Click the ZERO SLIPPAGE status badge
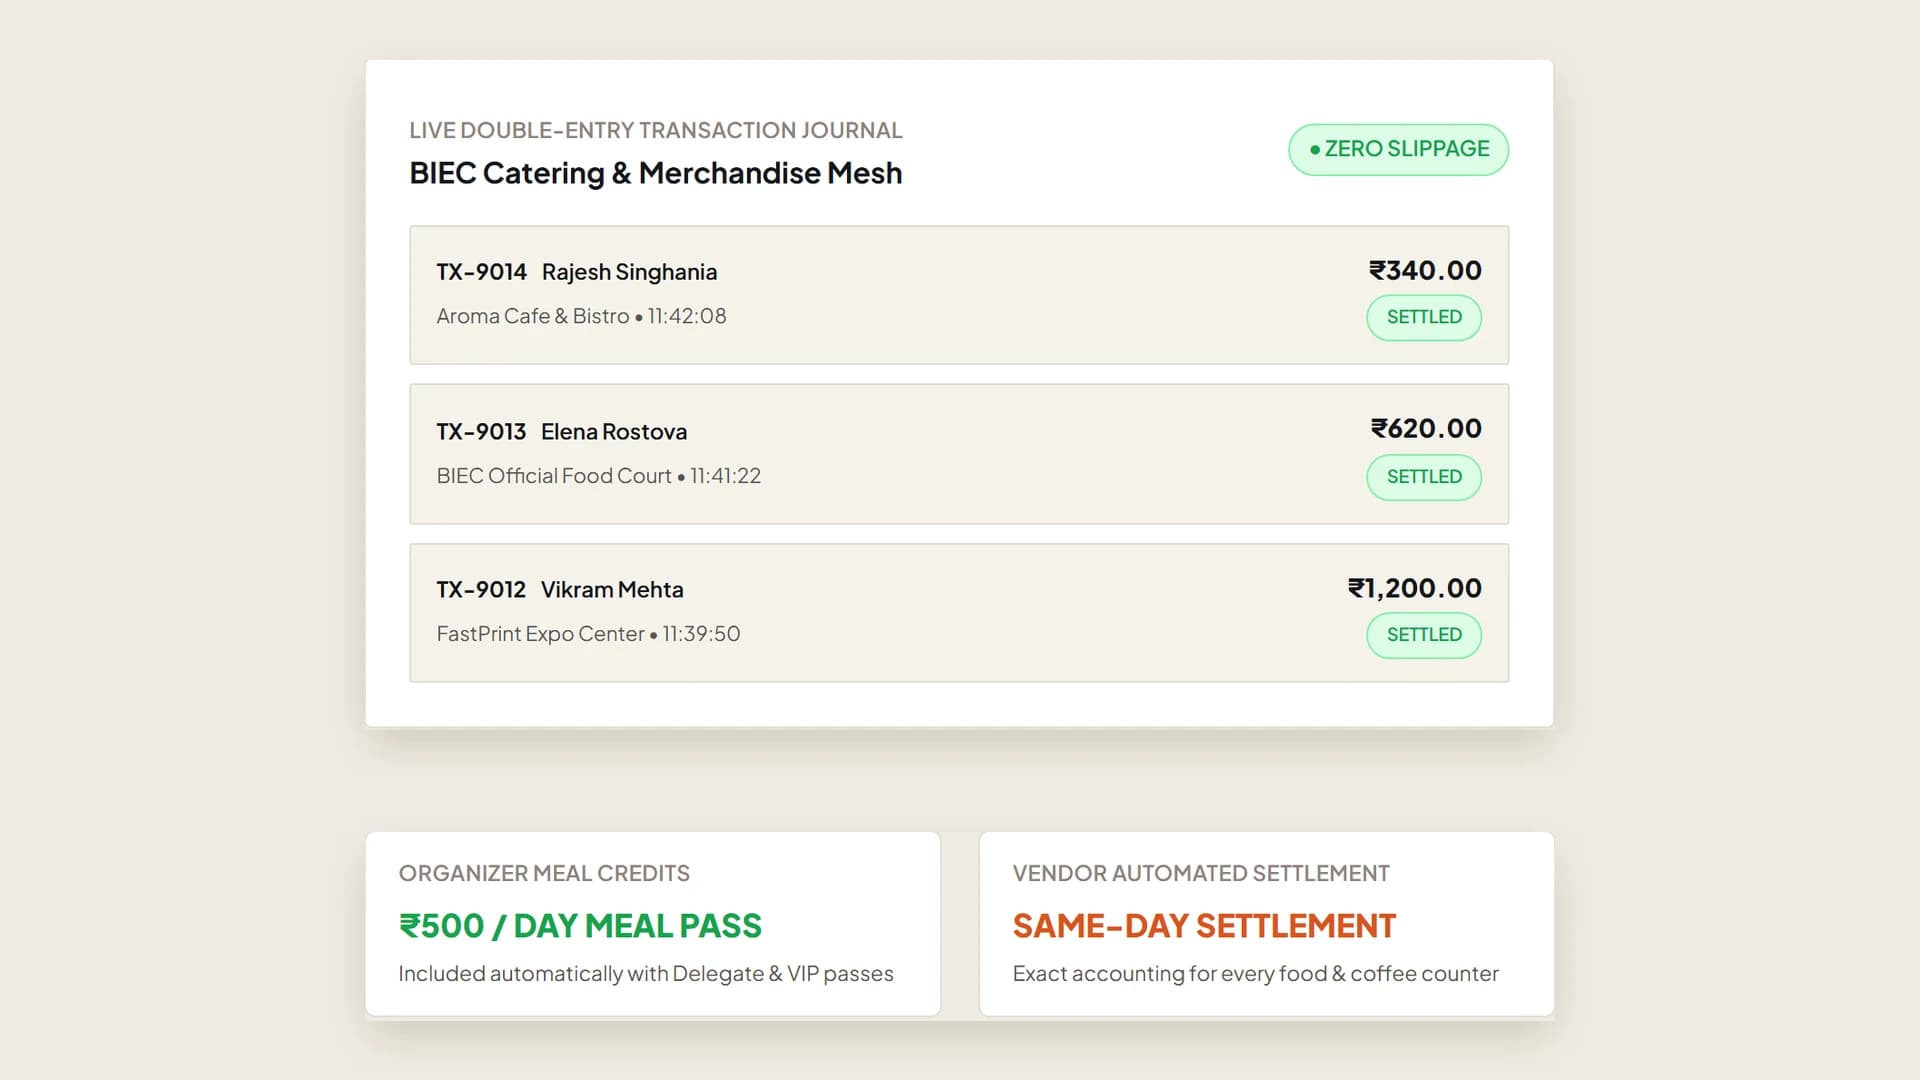The height and width of the screenshot is (1080, 1920). click(1398, 149)
